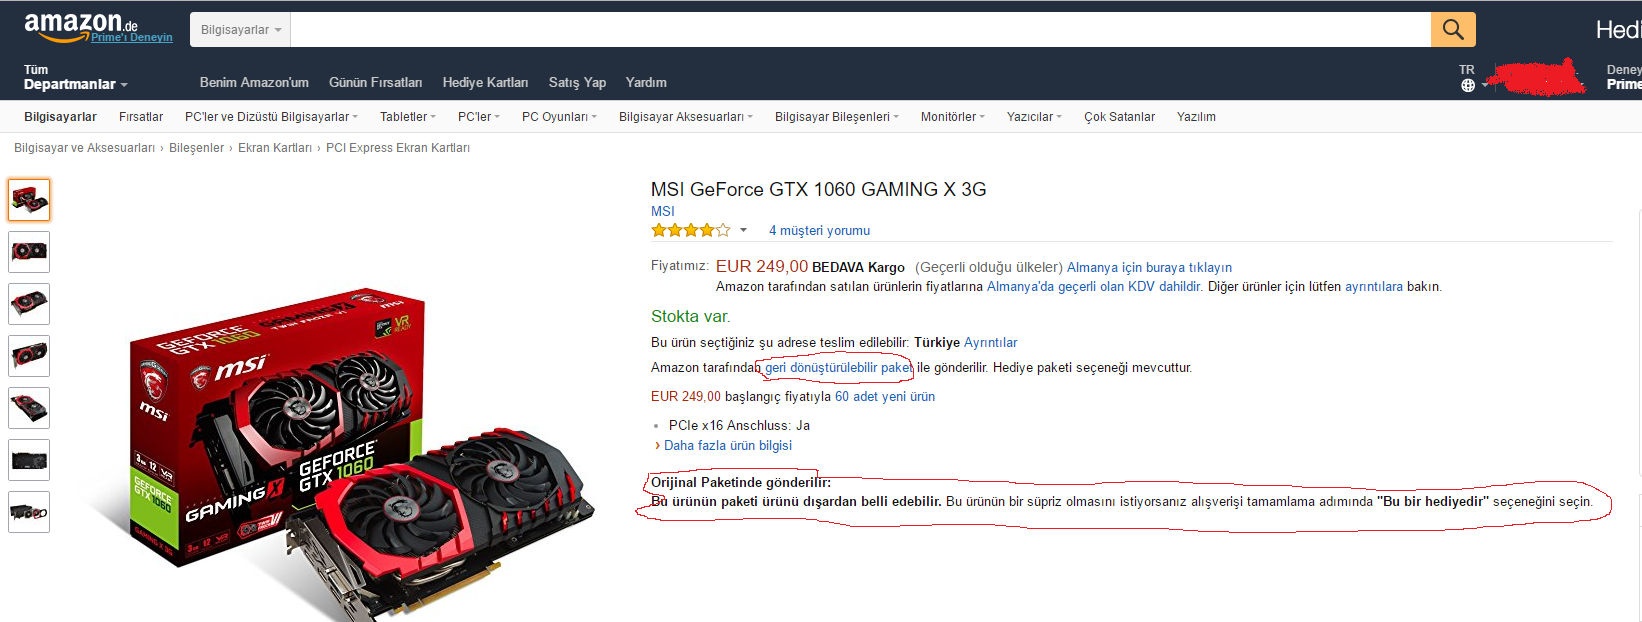1642x622 pixels.
Task: Select the first thumbnail showing box and card
Action: pyautogui.click(x=29, y=200)
